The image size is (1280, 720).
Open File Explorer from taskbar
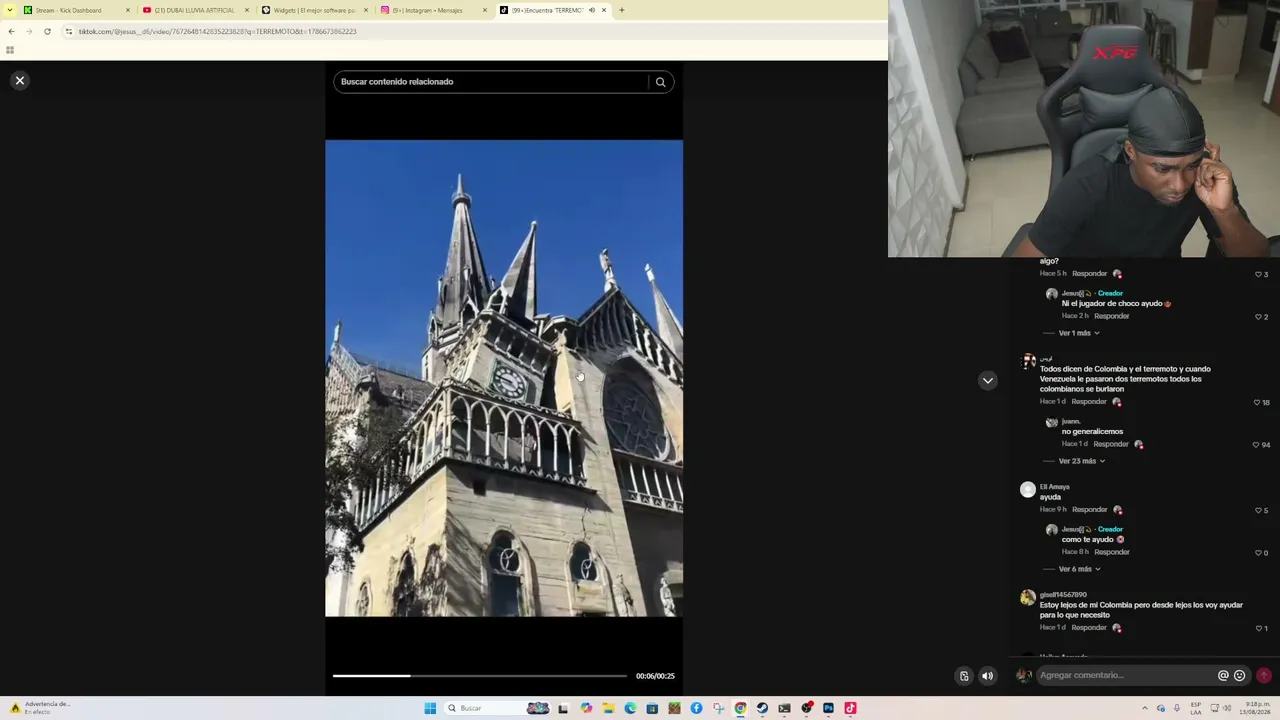608,708
